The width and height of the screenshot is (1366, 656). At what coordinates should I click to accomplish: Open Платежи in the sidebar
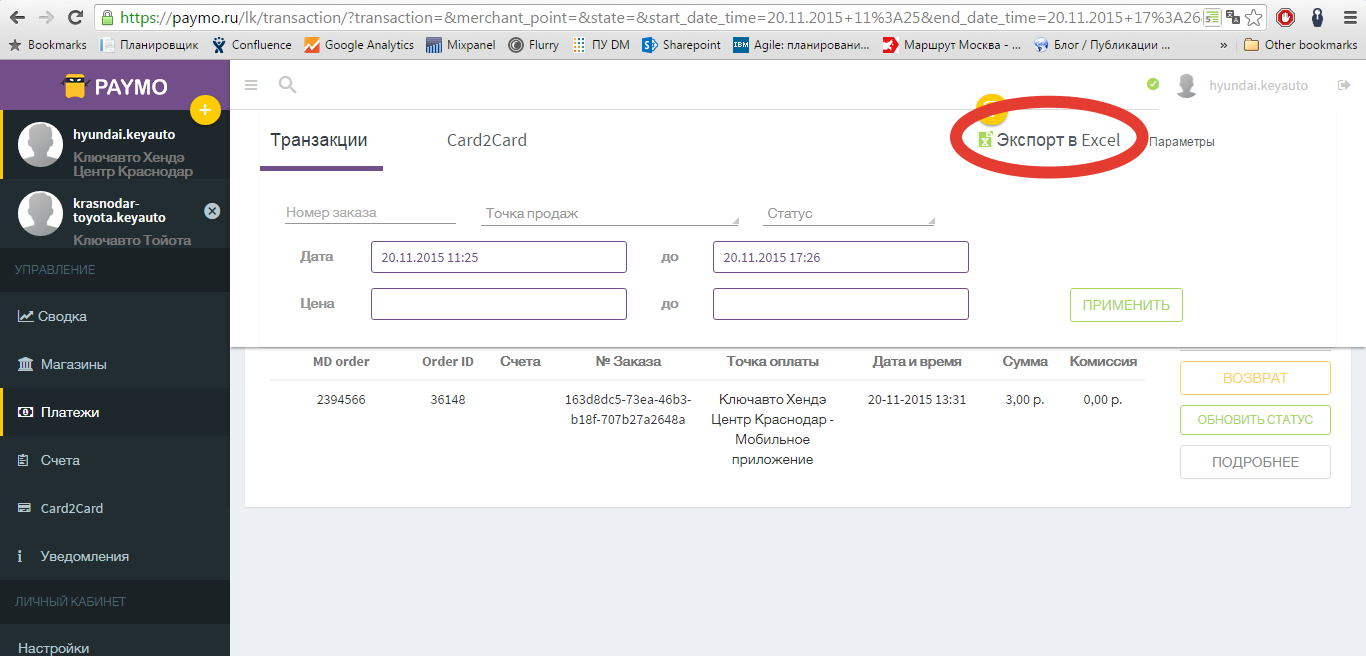[x=115, y=412]
